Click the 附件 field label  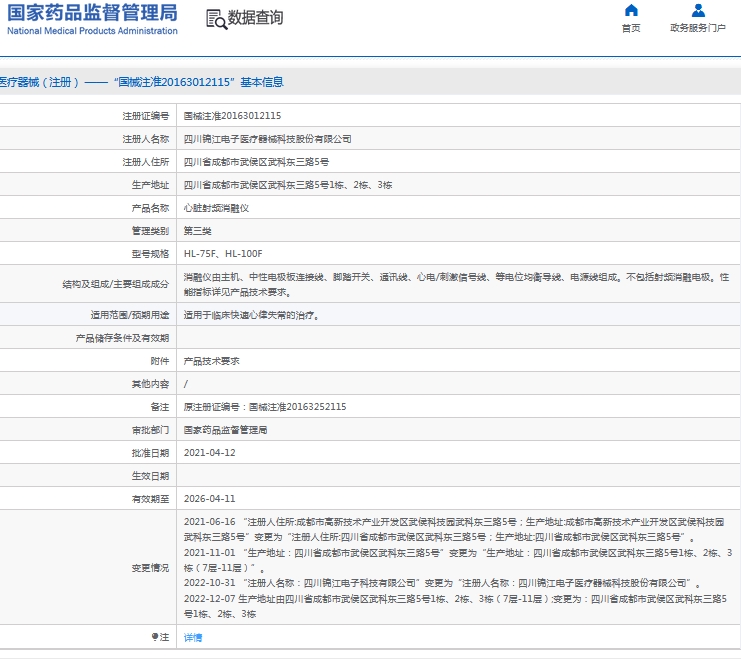point(160,361)
